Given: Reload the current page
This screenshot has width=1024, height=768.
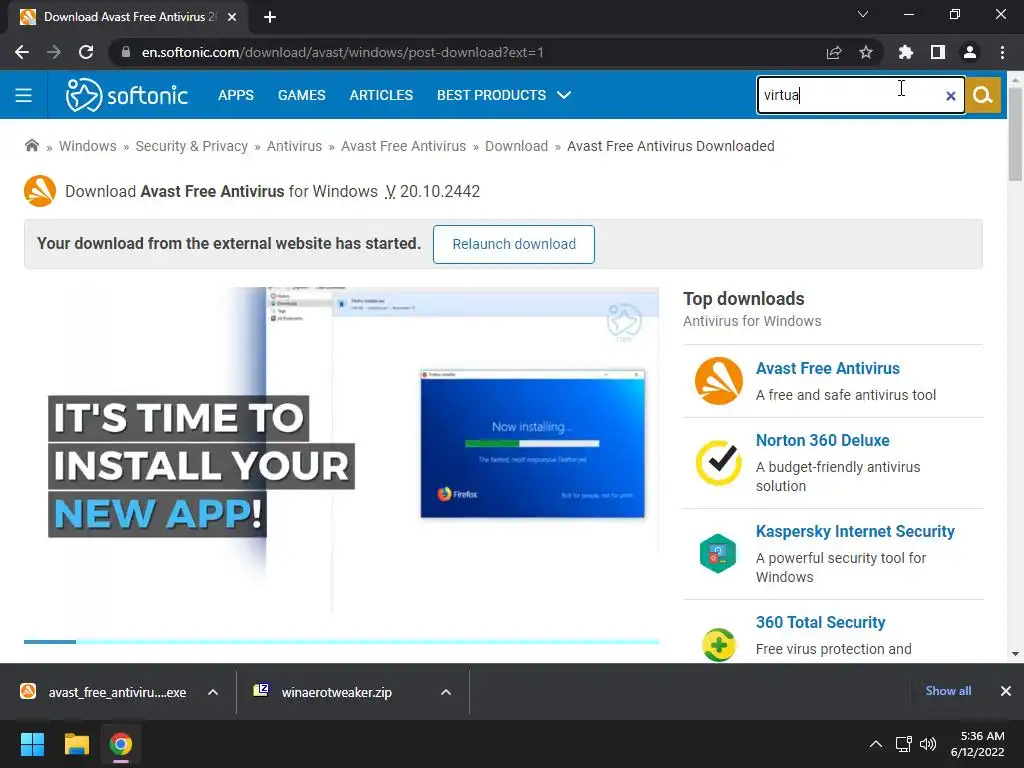Looking at the screenshot, I should (86, 52).
